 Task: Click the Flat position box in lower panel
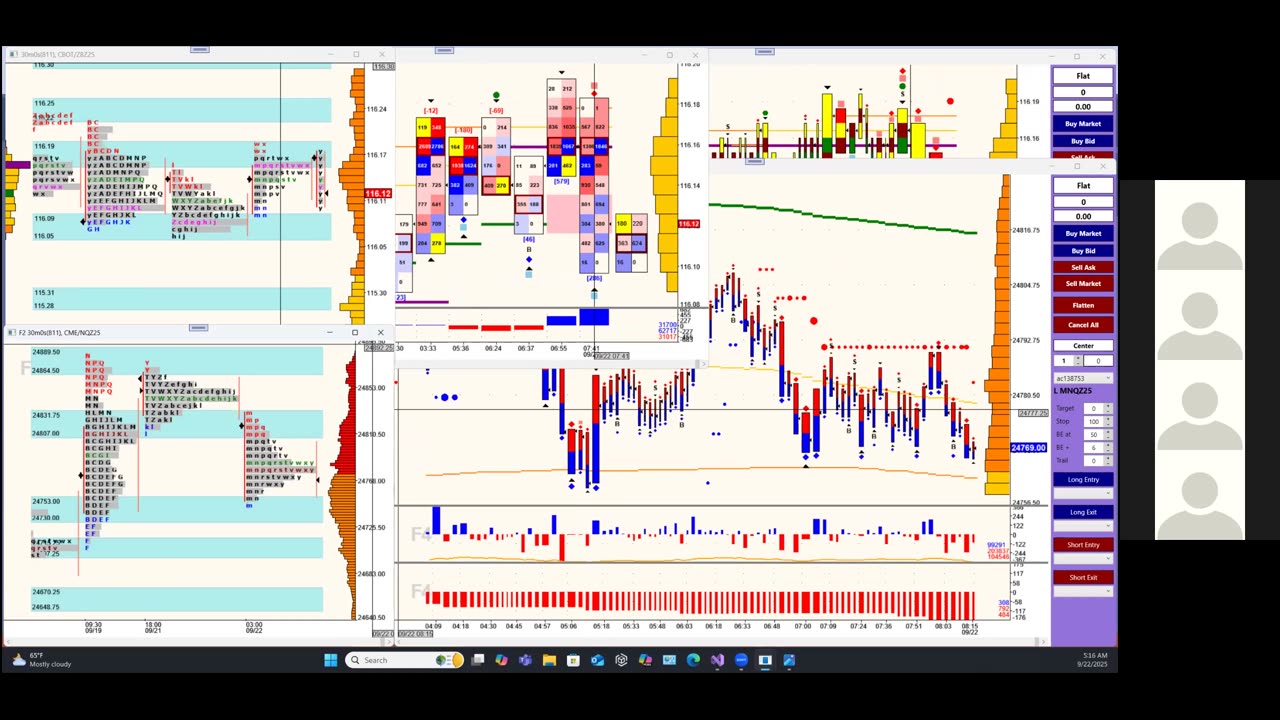pyautogui.click(x=1083, y=185)
